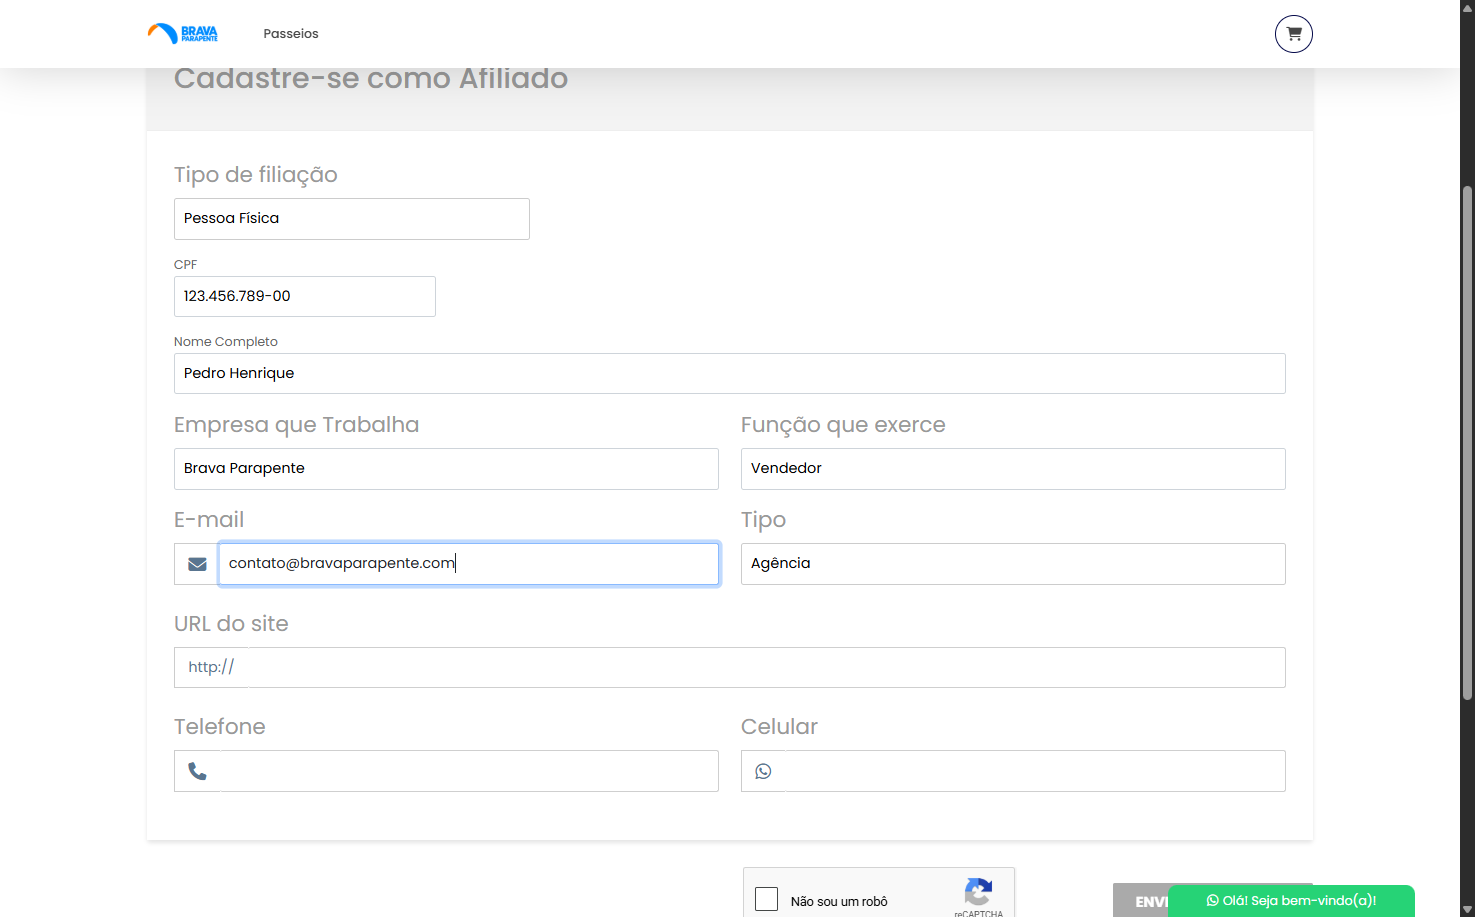Click the "http://" prefix label
This screenshot has width=1475, height=917.
coord(211,667)
